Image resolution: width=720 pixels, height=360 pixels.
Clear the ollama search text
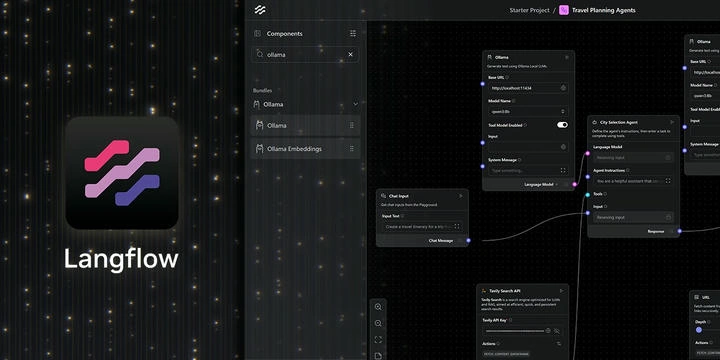350,54
